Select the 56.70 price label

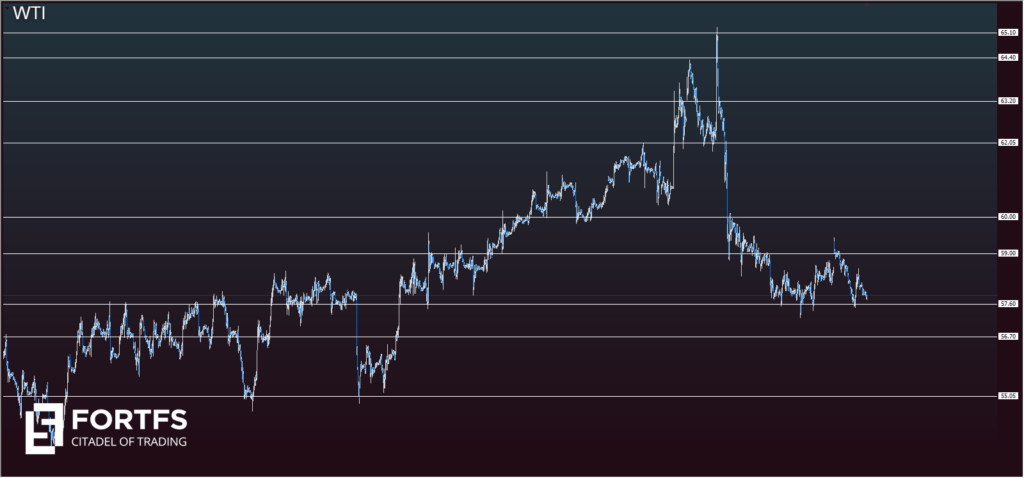pos(1008,337)
